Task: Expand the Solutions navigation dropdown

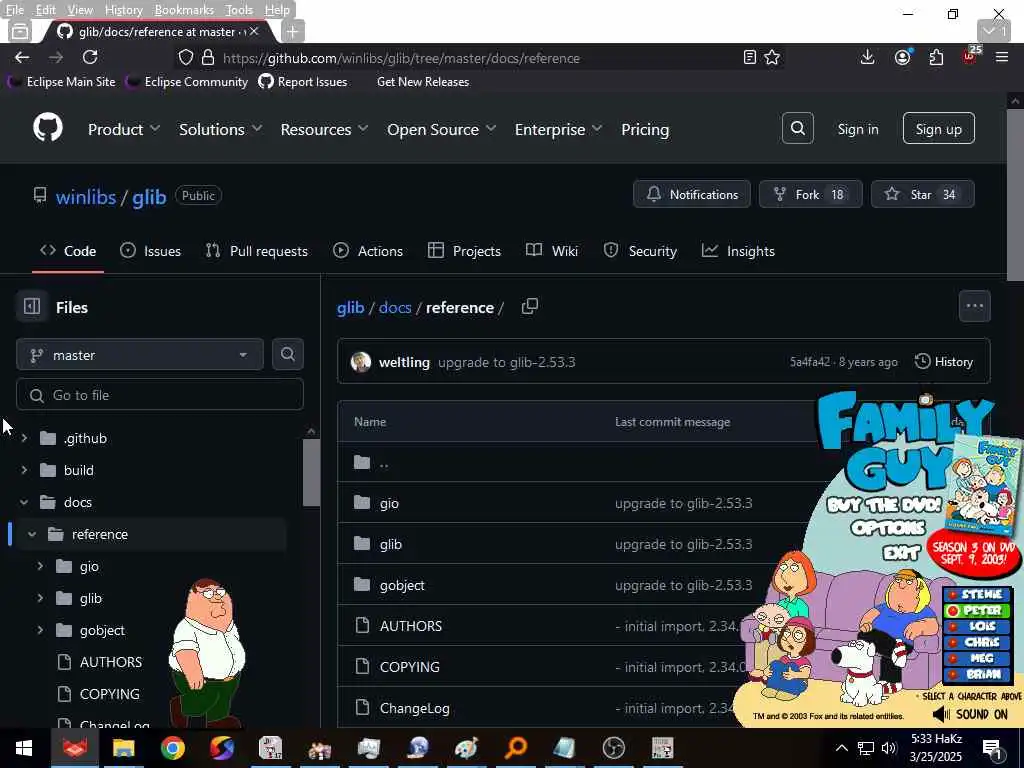Action: pyautogui.click(x=221, y=129)
